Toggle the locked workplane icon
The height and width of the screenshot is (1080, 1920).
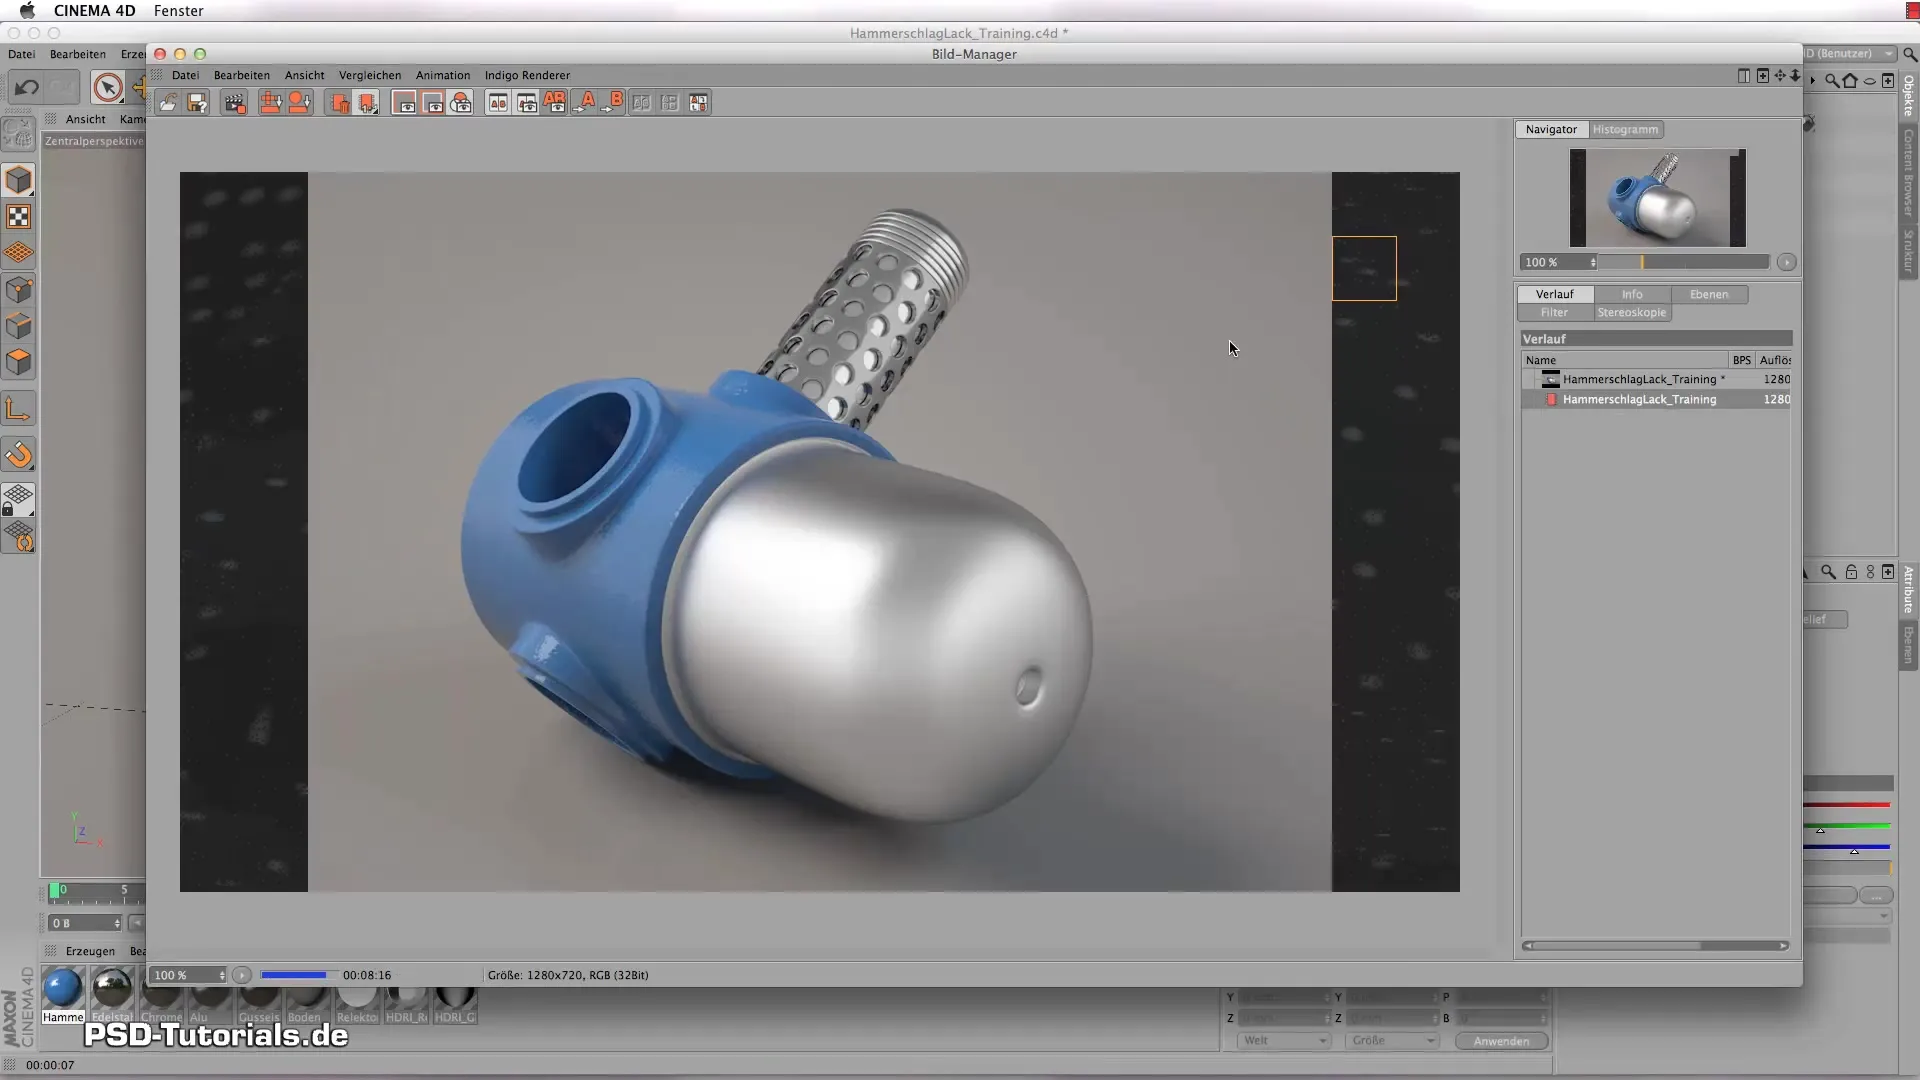point(19,500)
